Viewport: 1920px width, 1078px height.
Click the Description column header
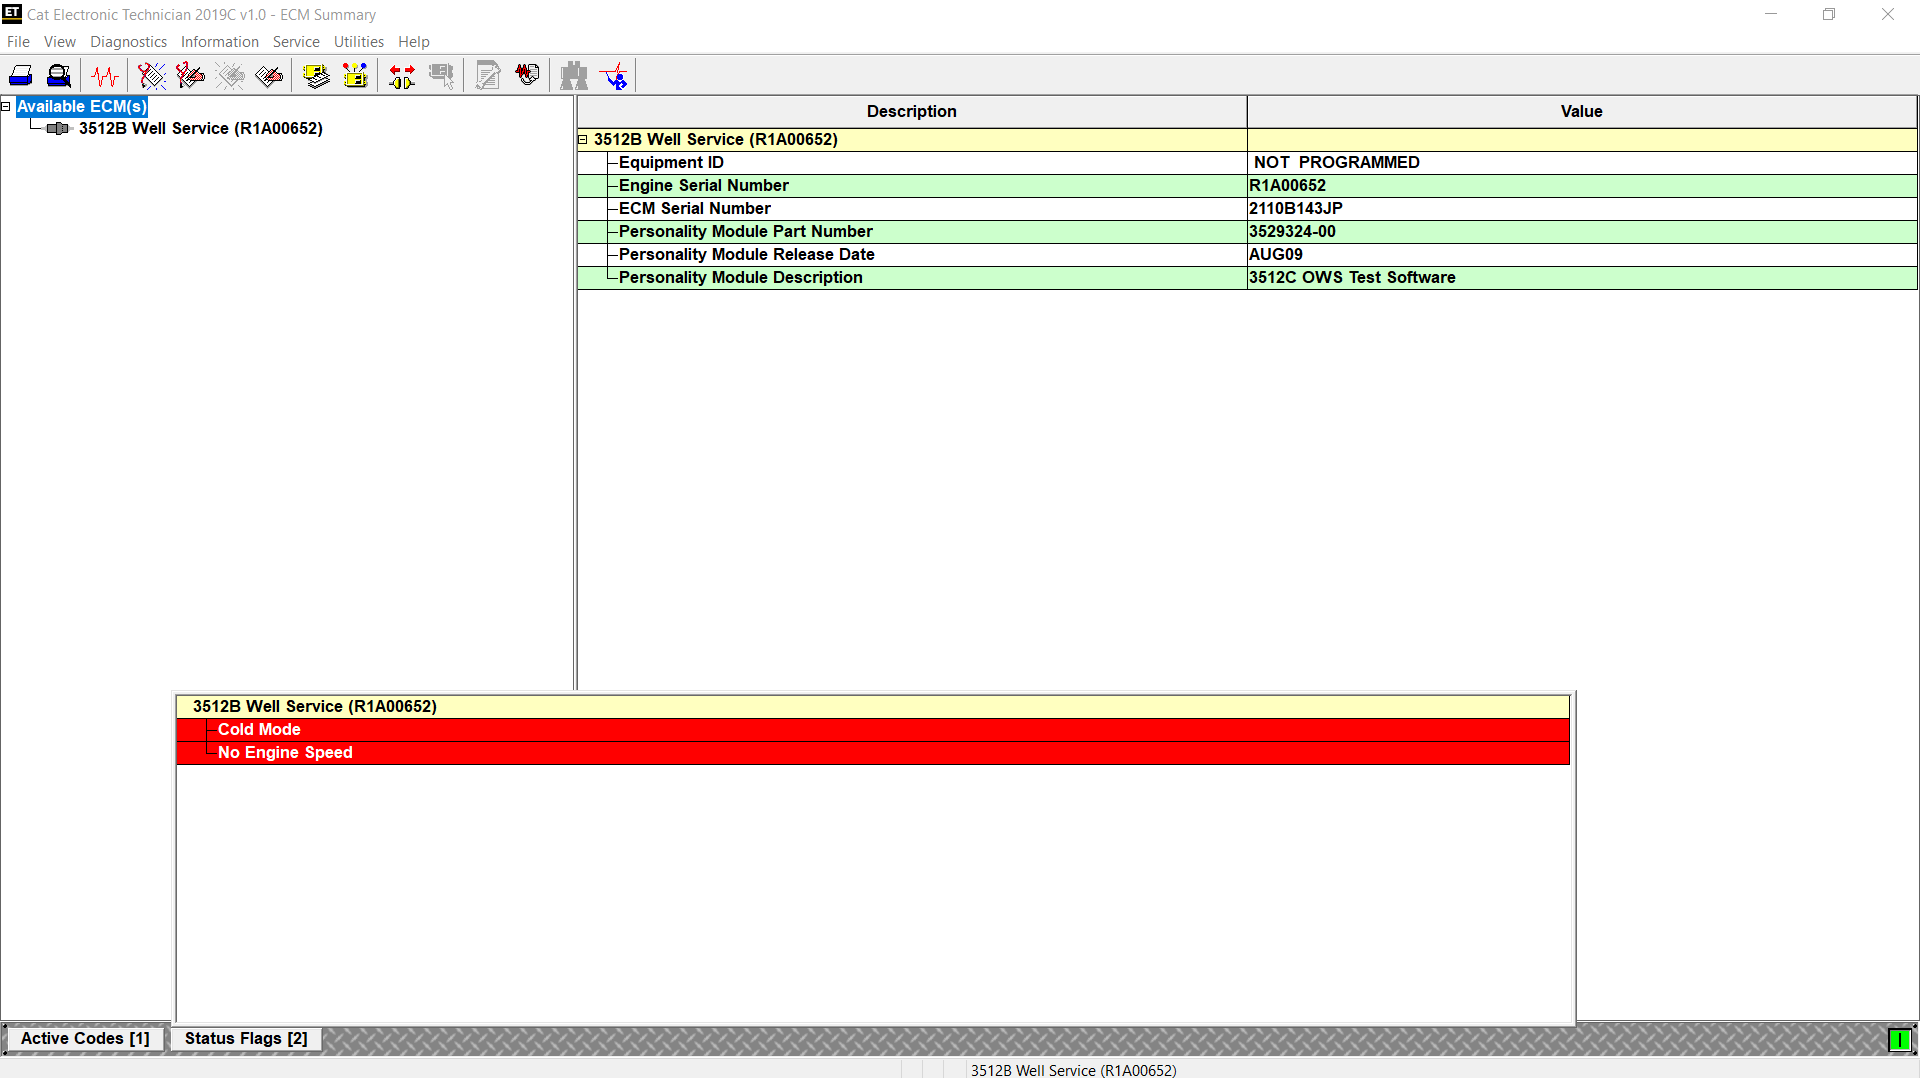(x=911, y=112)
